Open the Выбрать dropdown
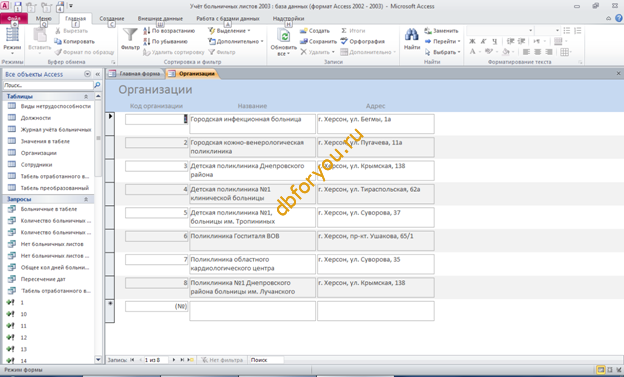Image resolution: width=624 pixels, height=377 pixels. (442, 52)
